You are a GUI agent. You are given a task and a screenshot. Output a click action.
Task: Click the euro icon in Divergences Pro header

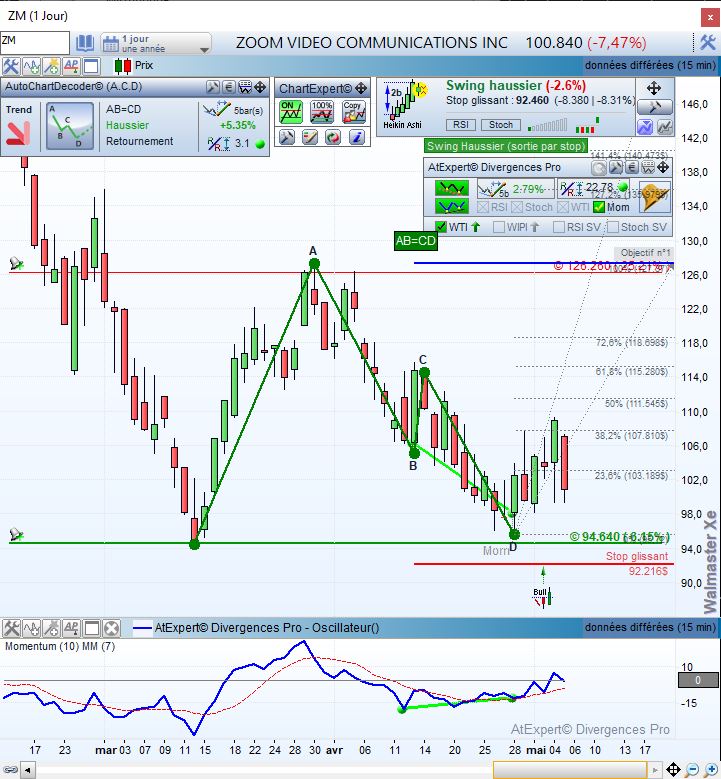tap(632, 168)
